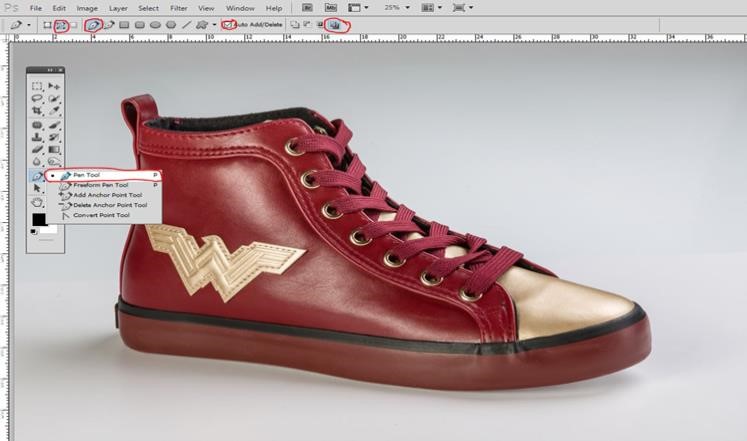Choose Convert Point Tool

click(x=104, y=215)
